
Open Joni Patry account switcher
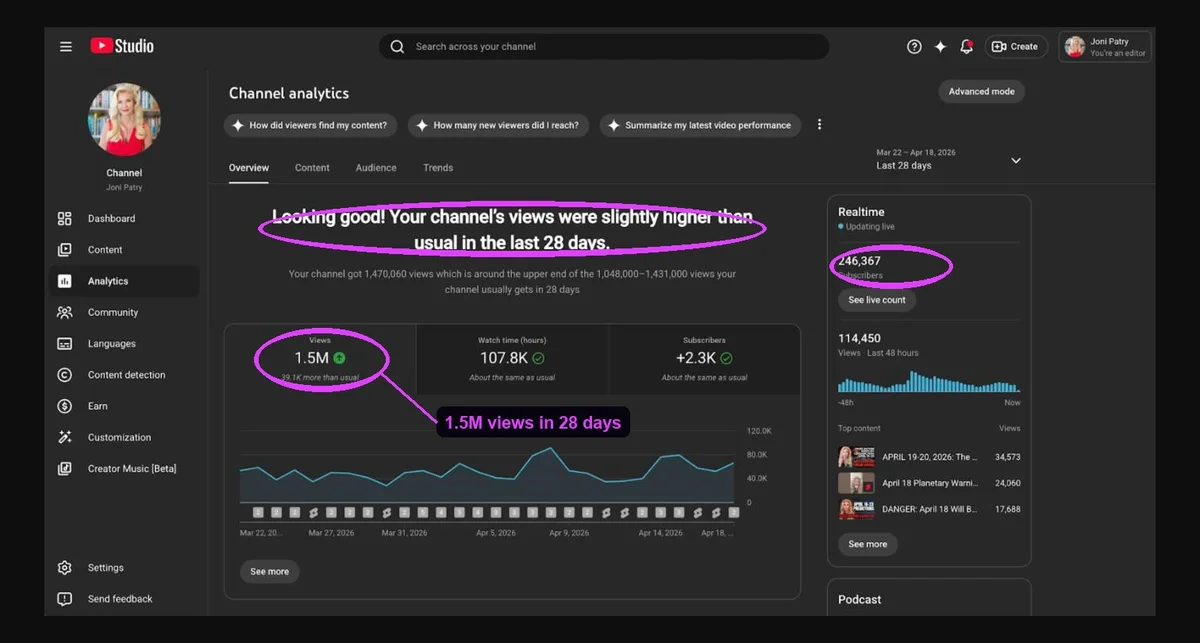[x=1105, y=47]
